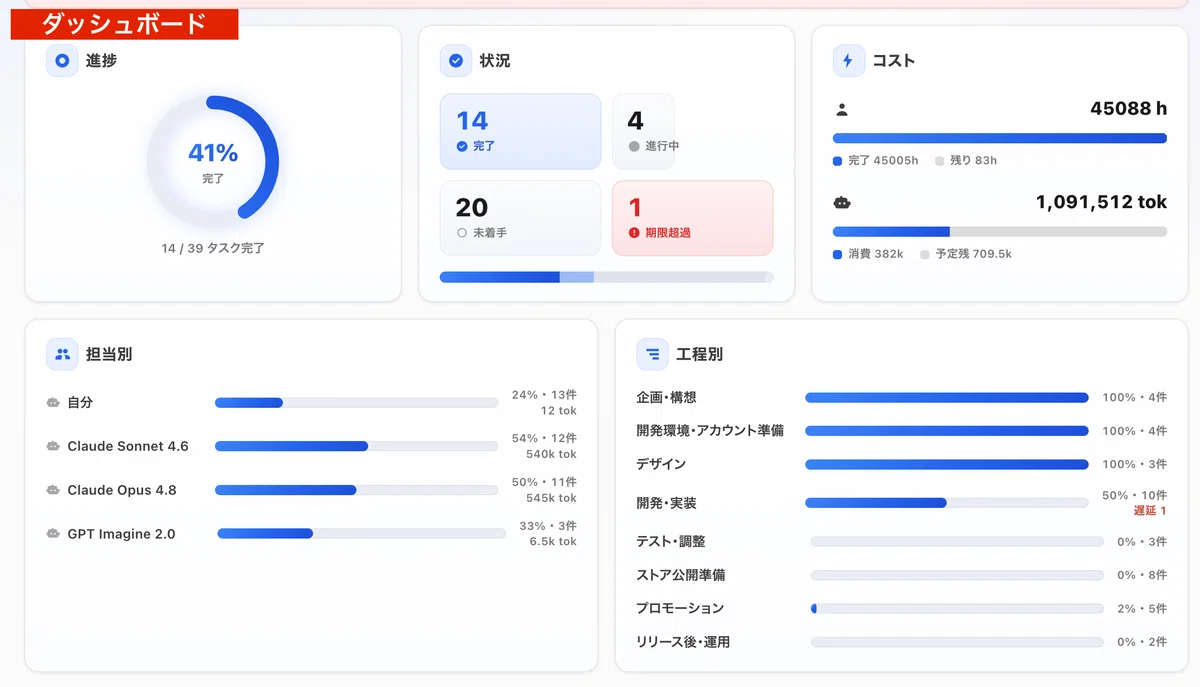Select the デザイン phase label
This screenshot has width=1200, height=687.
tap(661, 465)
